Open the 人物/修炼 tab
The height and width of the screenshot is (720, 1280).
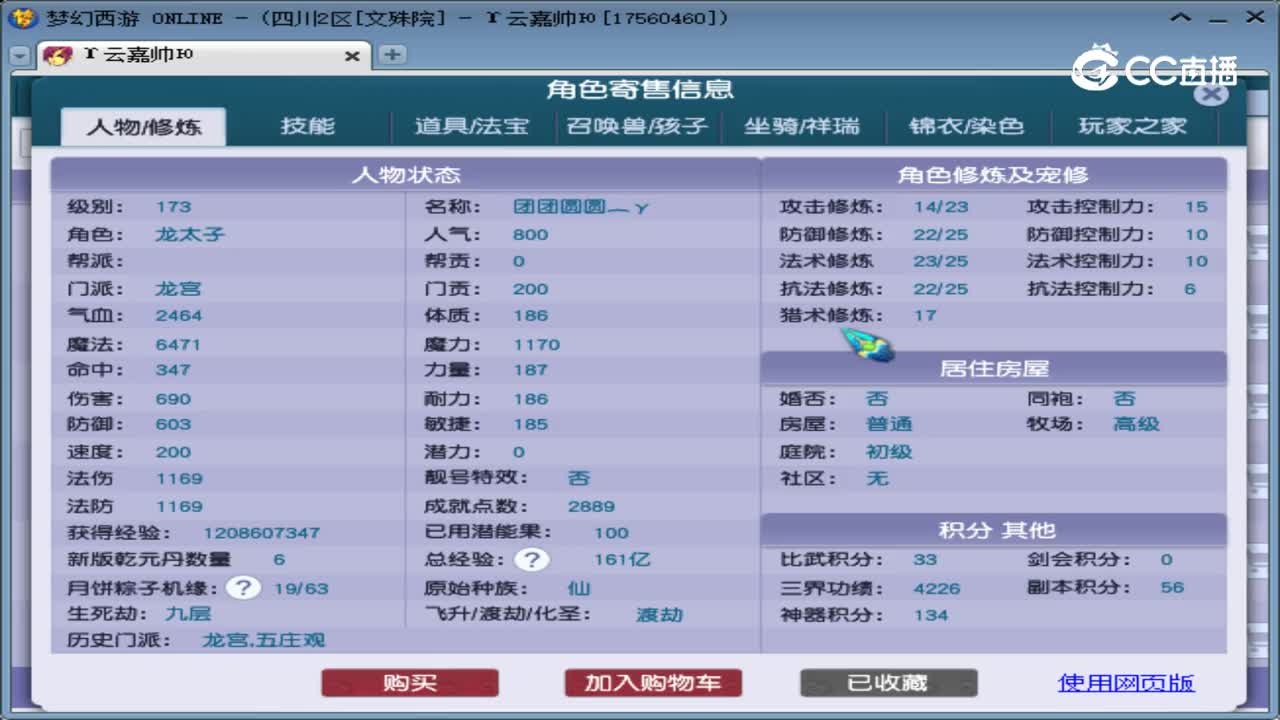(143, 127)
